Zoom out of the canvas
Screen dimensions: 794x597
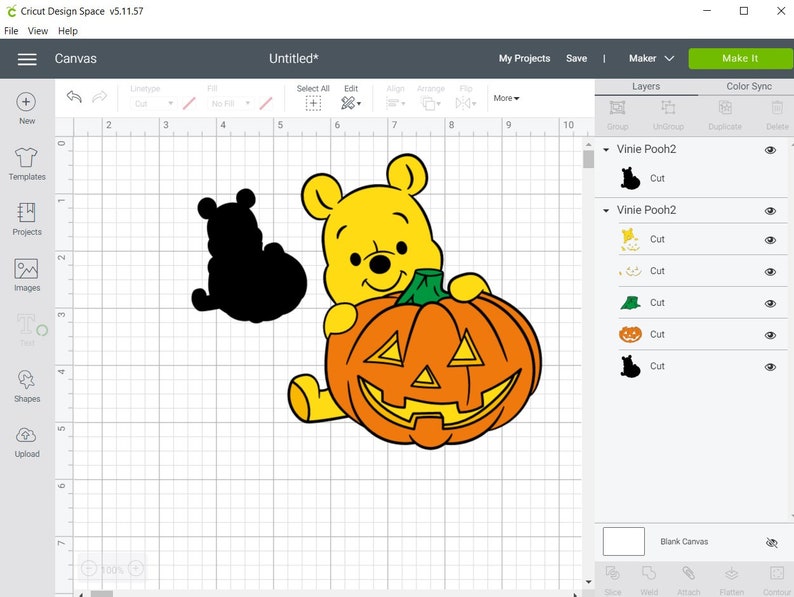89,569
